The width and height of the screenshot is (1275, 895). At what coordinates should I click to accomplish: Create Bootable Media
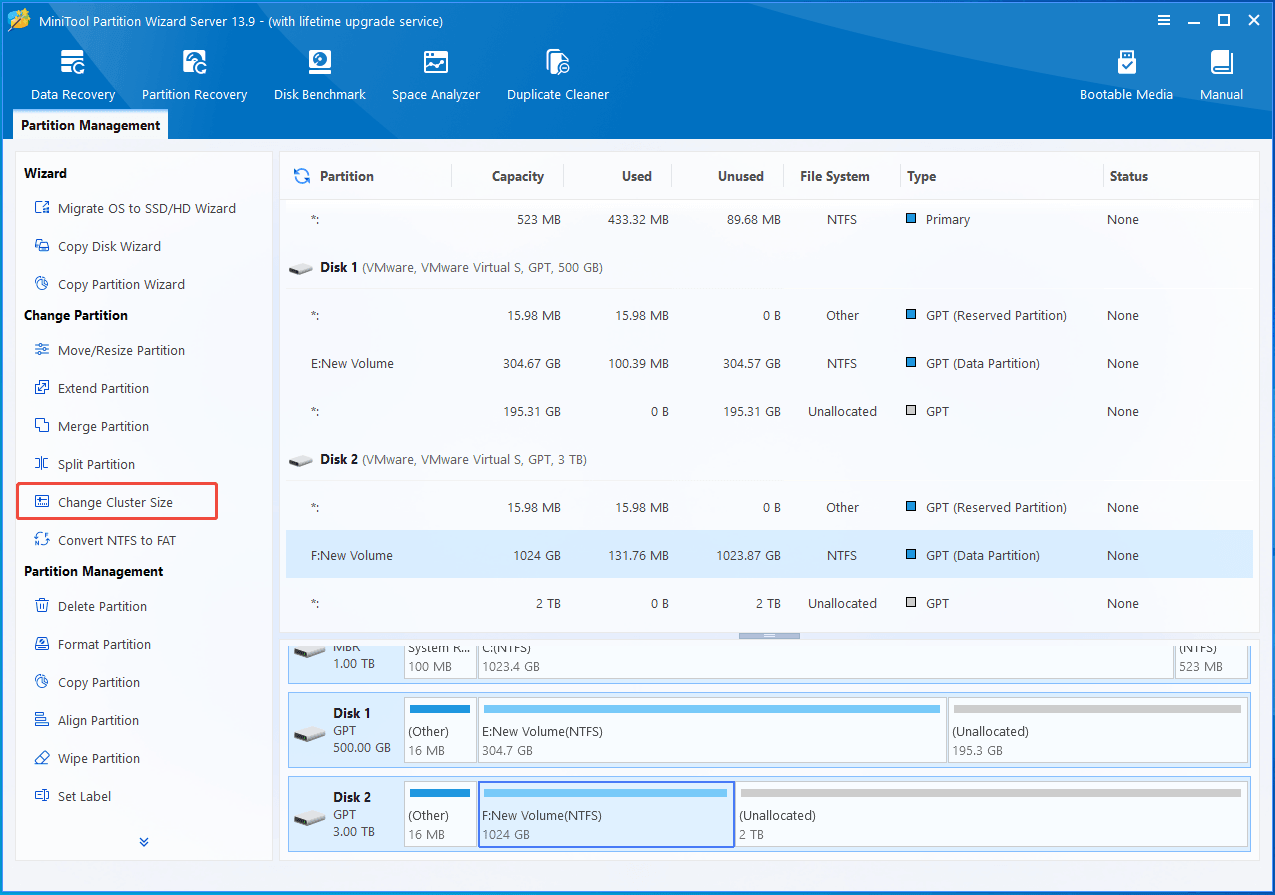coord(1126,76)
